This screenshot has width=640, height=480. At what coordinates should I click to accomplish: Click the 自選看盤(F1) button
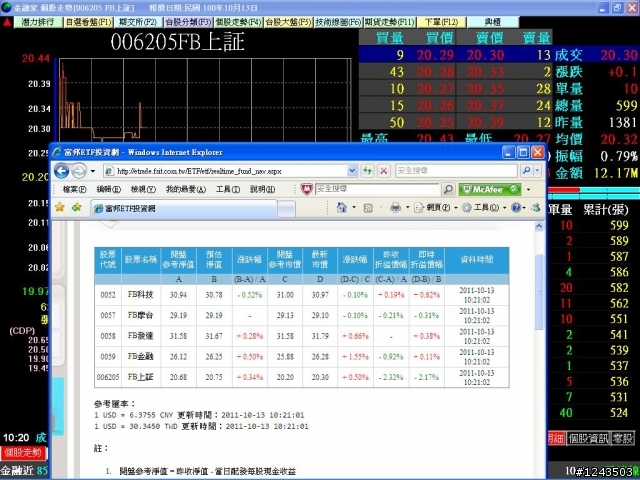click(89, 22)
